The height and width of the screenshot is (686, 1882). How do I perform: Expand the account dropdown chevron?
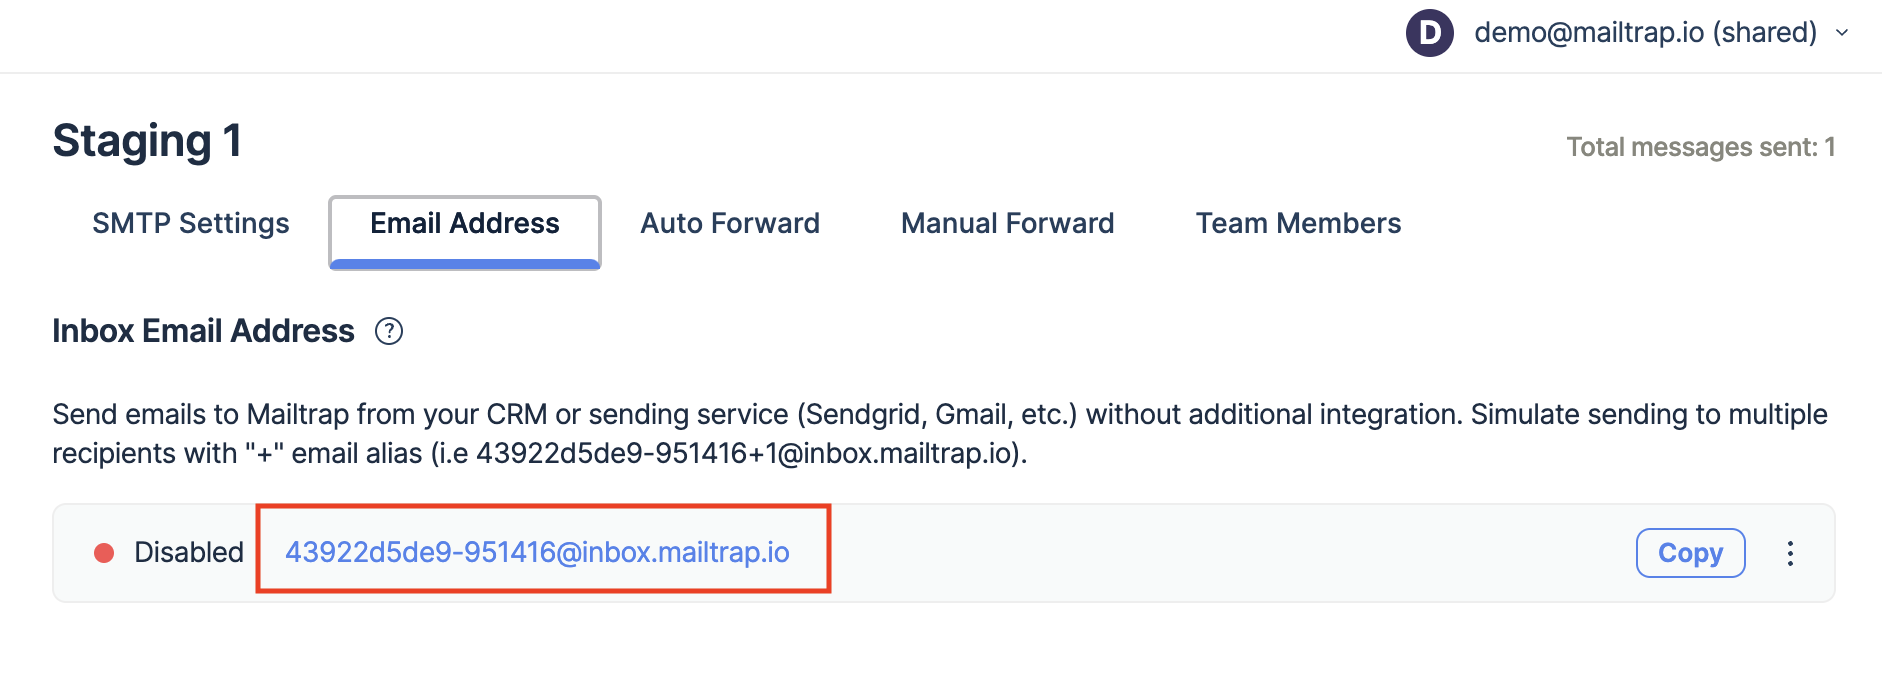(x=1842, y=33)
